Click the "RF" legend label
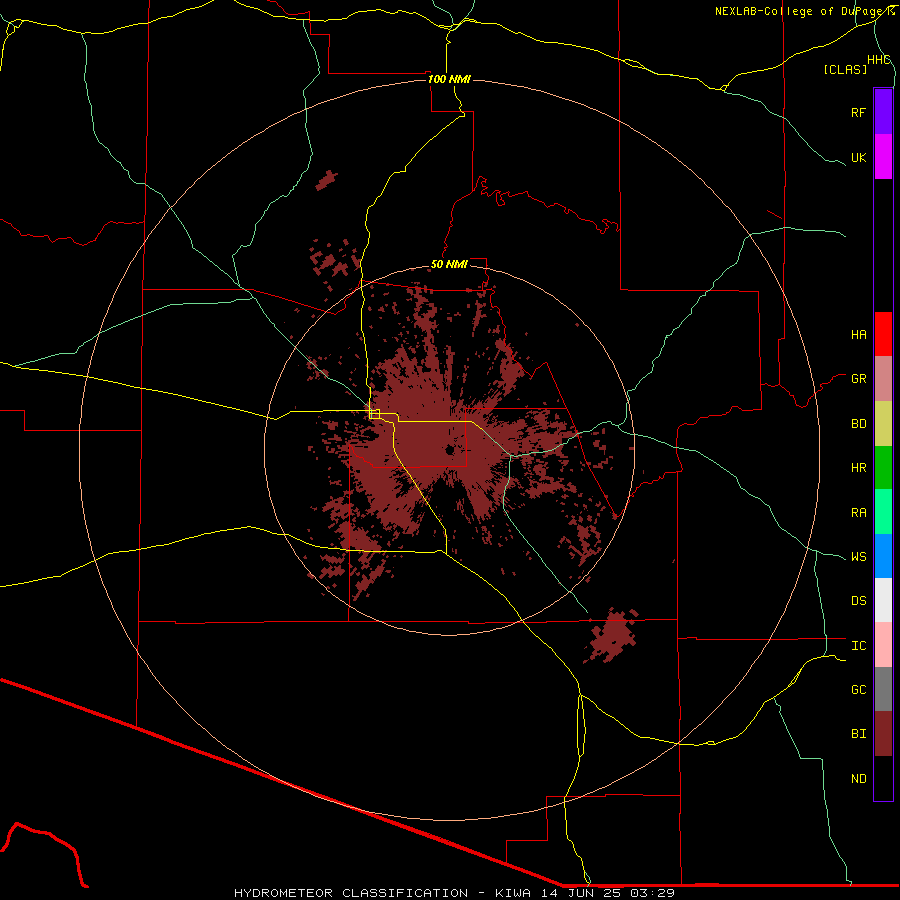The image size is (900, 900). (x=858, y=112)
